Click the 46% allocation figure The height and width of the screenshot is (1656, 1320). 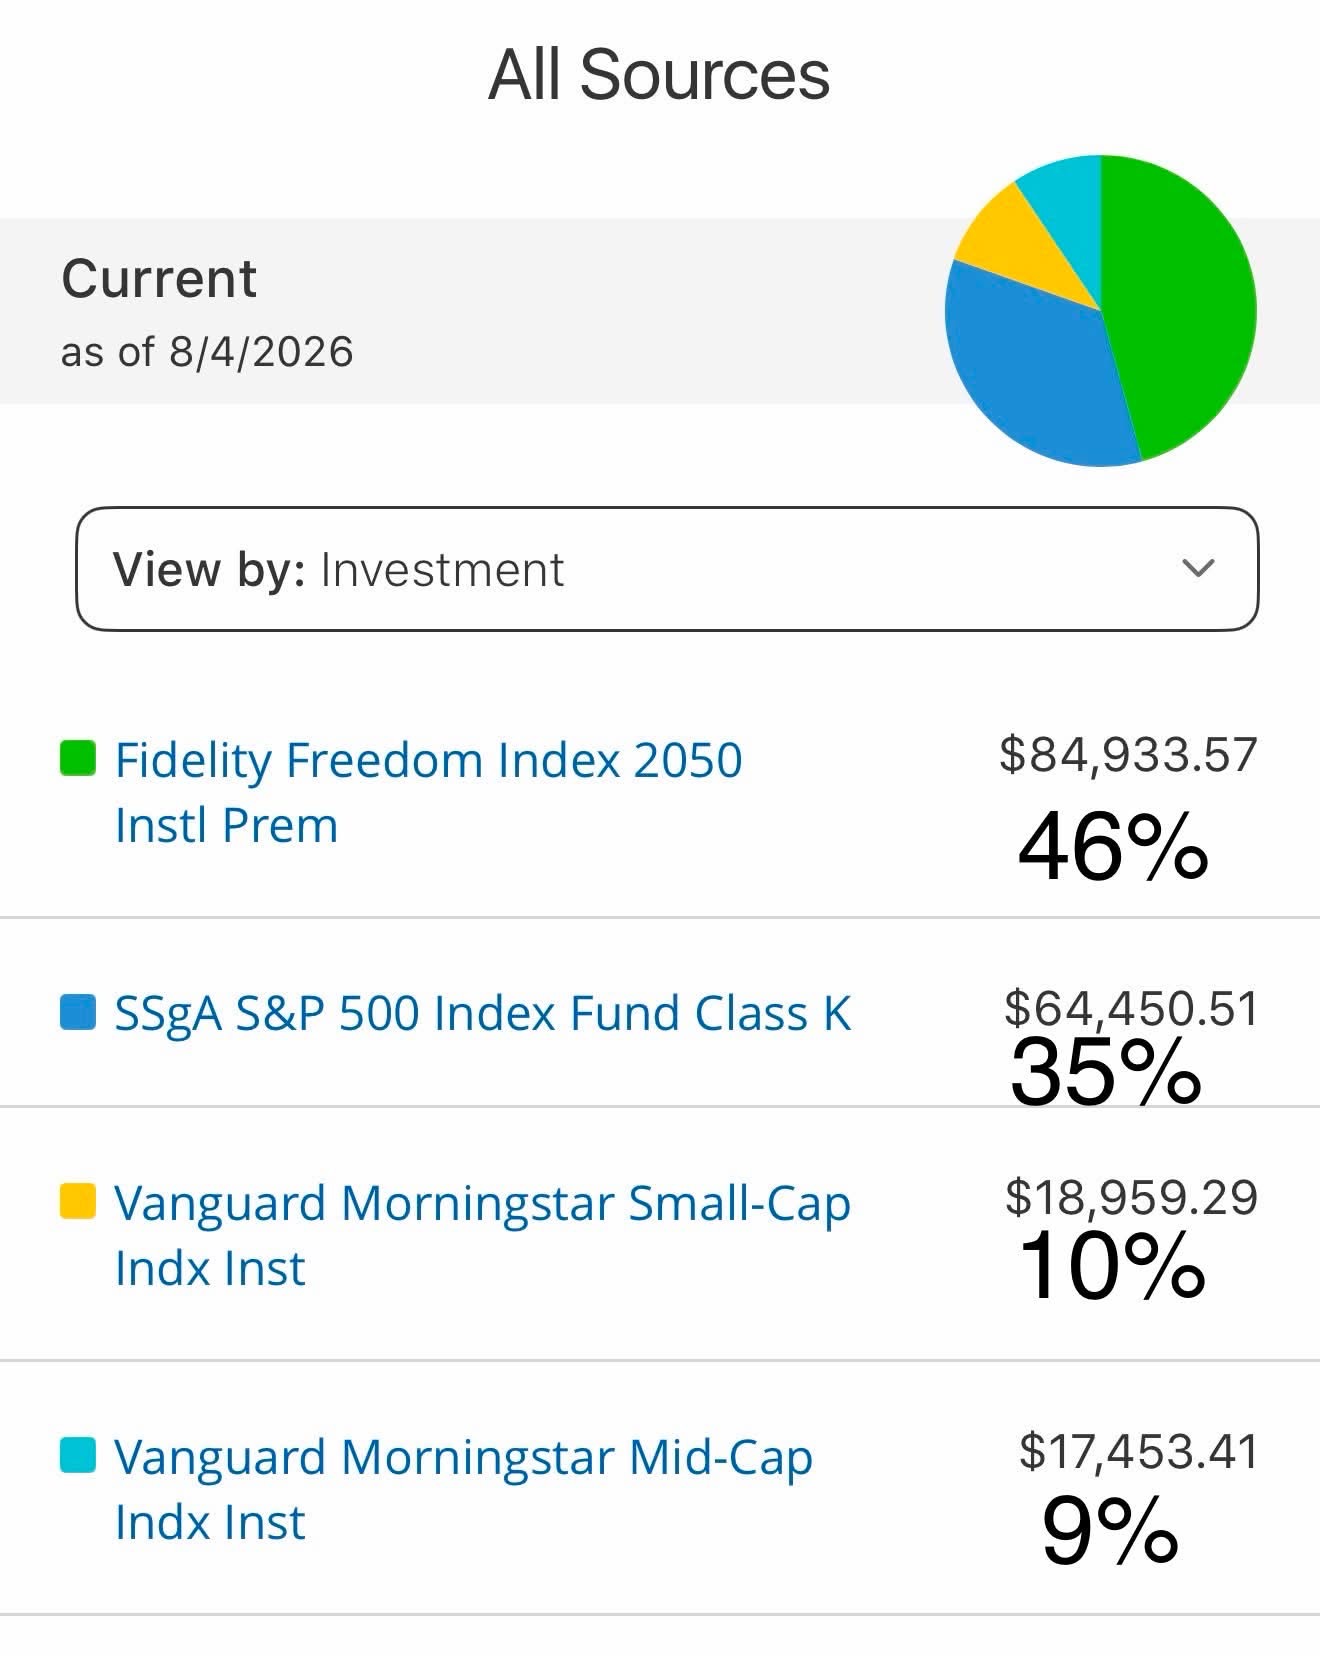[1113, 847]
